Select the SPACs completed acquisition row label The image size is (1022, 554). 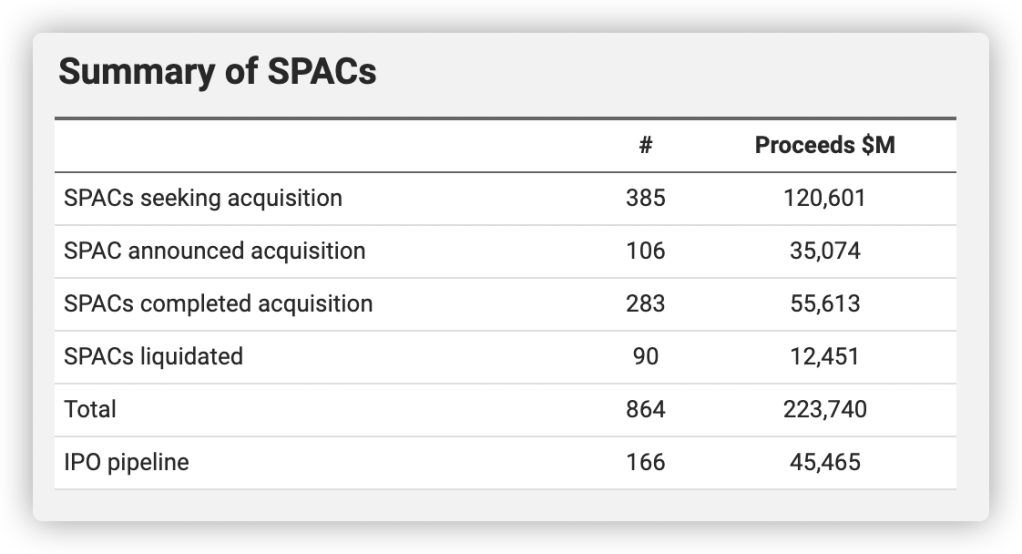coord(218,304)
